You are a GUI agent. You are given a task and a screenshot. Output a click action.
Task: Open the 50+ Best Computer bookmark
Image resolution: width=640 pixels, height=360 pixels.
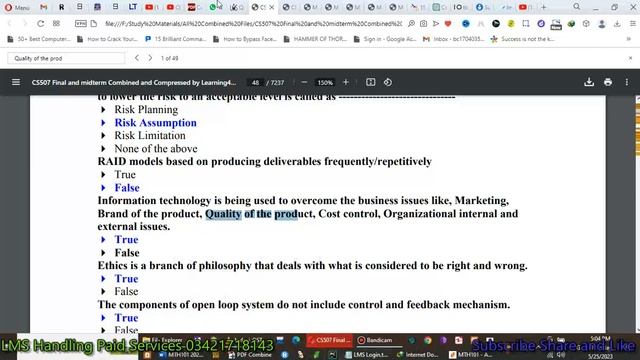[x=39, y=39]
